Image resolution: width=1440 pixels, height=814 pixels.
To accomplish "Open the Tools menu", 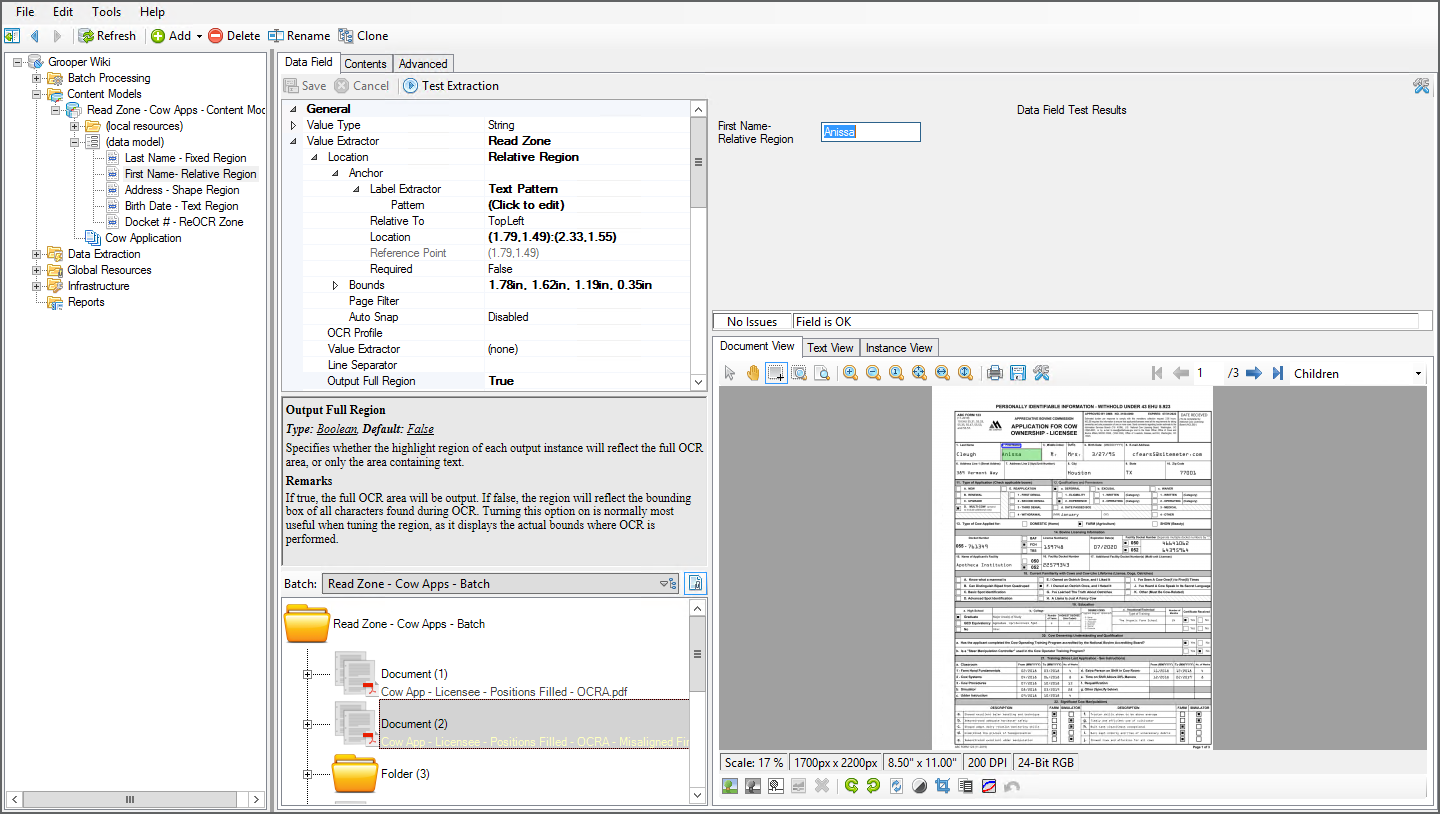I will (106, 12).
